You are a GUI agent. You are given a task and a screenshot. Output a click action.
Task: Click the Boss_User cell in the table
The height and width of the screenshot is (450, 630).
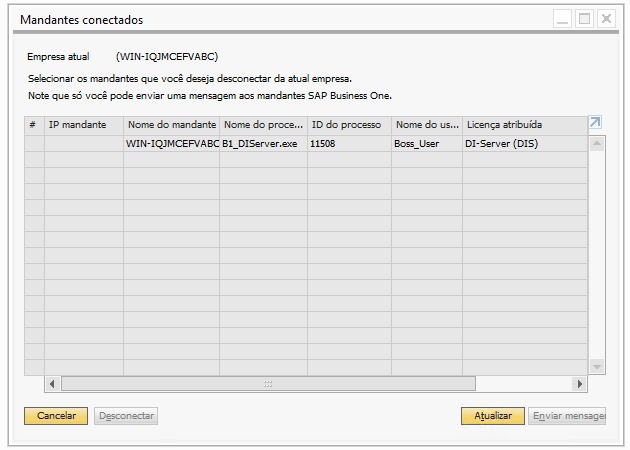click(426, 143)
